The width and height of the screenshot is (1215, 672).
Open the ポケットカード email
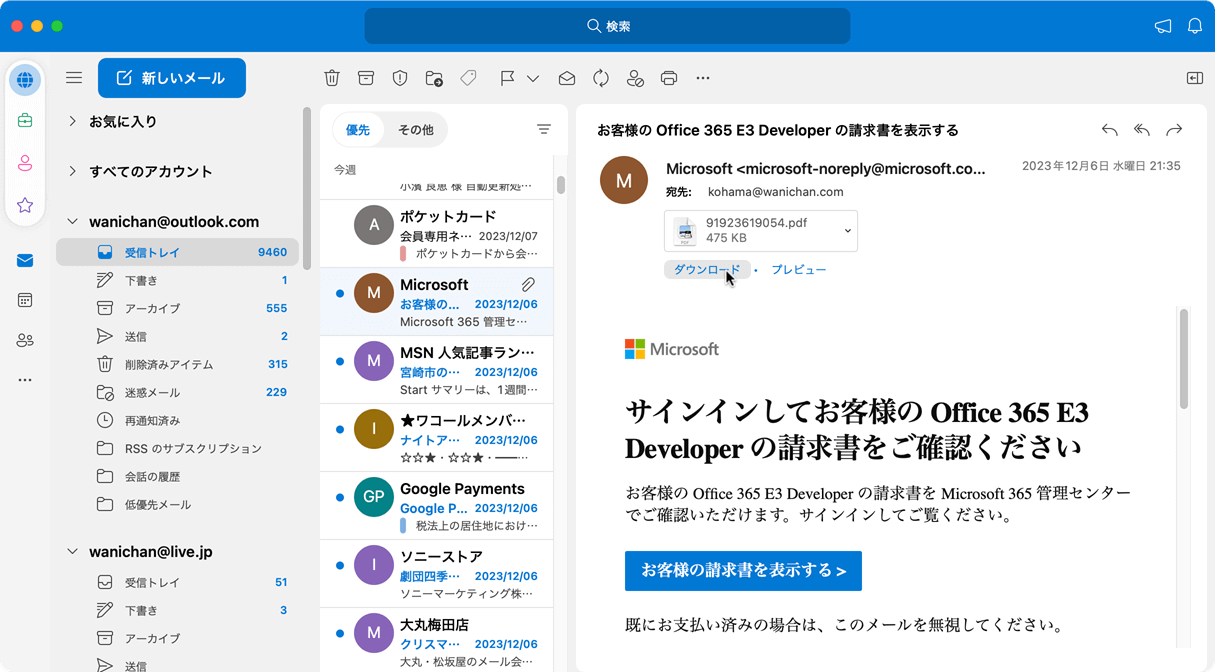436,233
